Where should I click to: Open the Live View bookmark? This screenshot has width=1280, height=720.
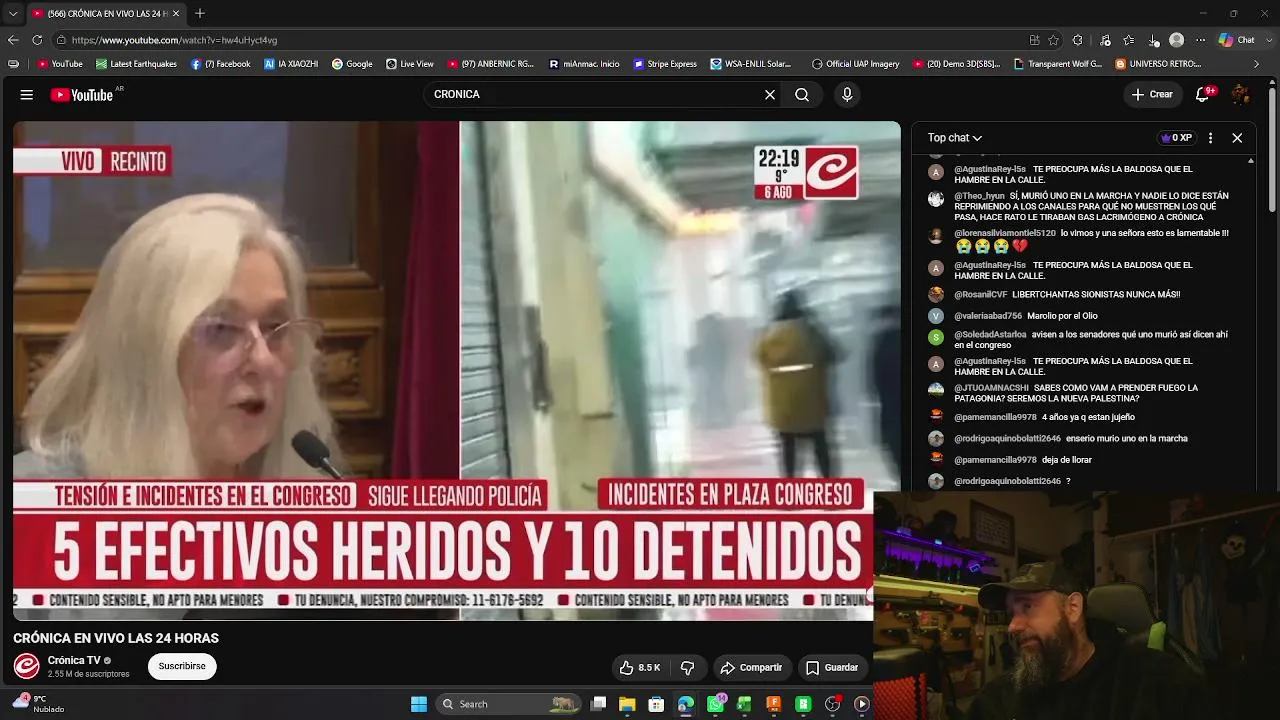410,64
